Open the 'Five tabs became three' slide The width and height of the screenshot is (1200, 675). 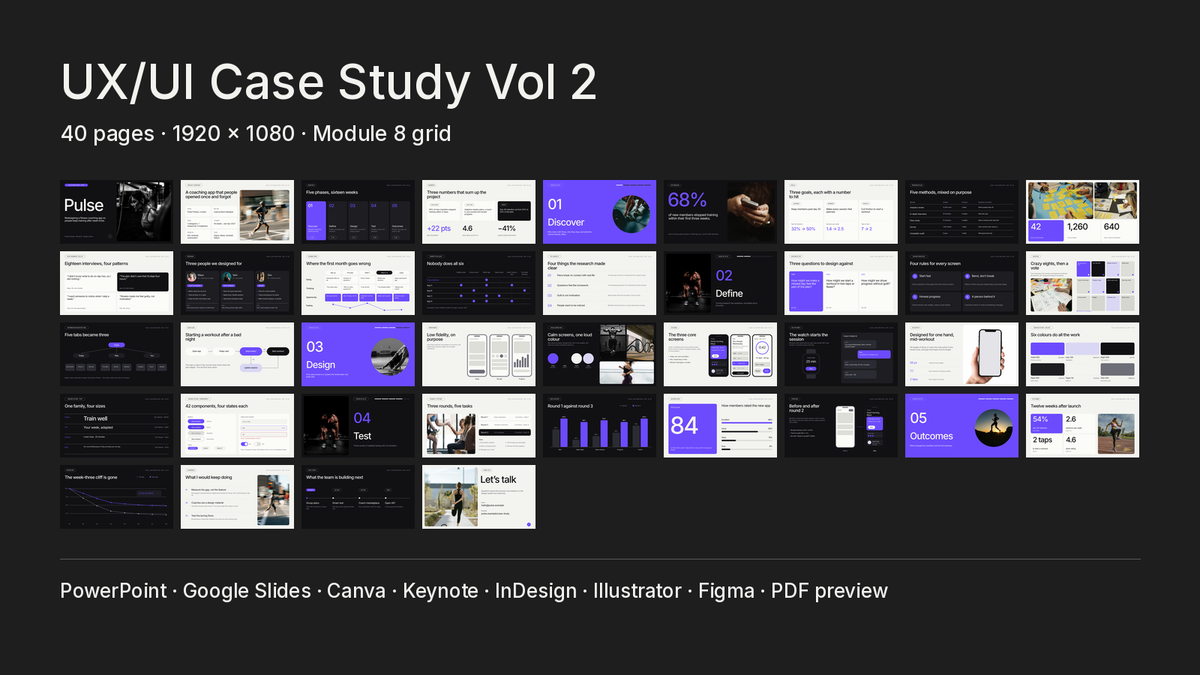116,354
